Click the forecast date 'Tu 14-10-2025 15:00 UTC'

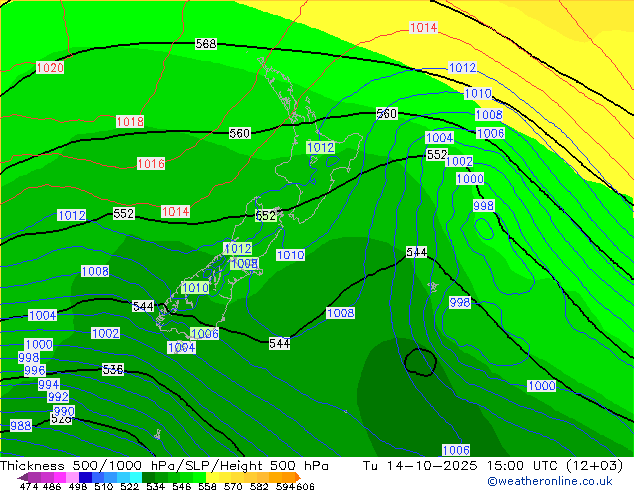(x=460, y=466)
